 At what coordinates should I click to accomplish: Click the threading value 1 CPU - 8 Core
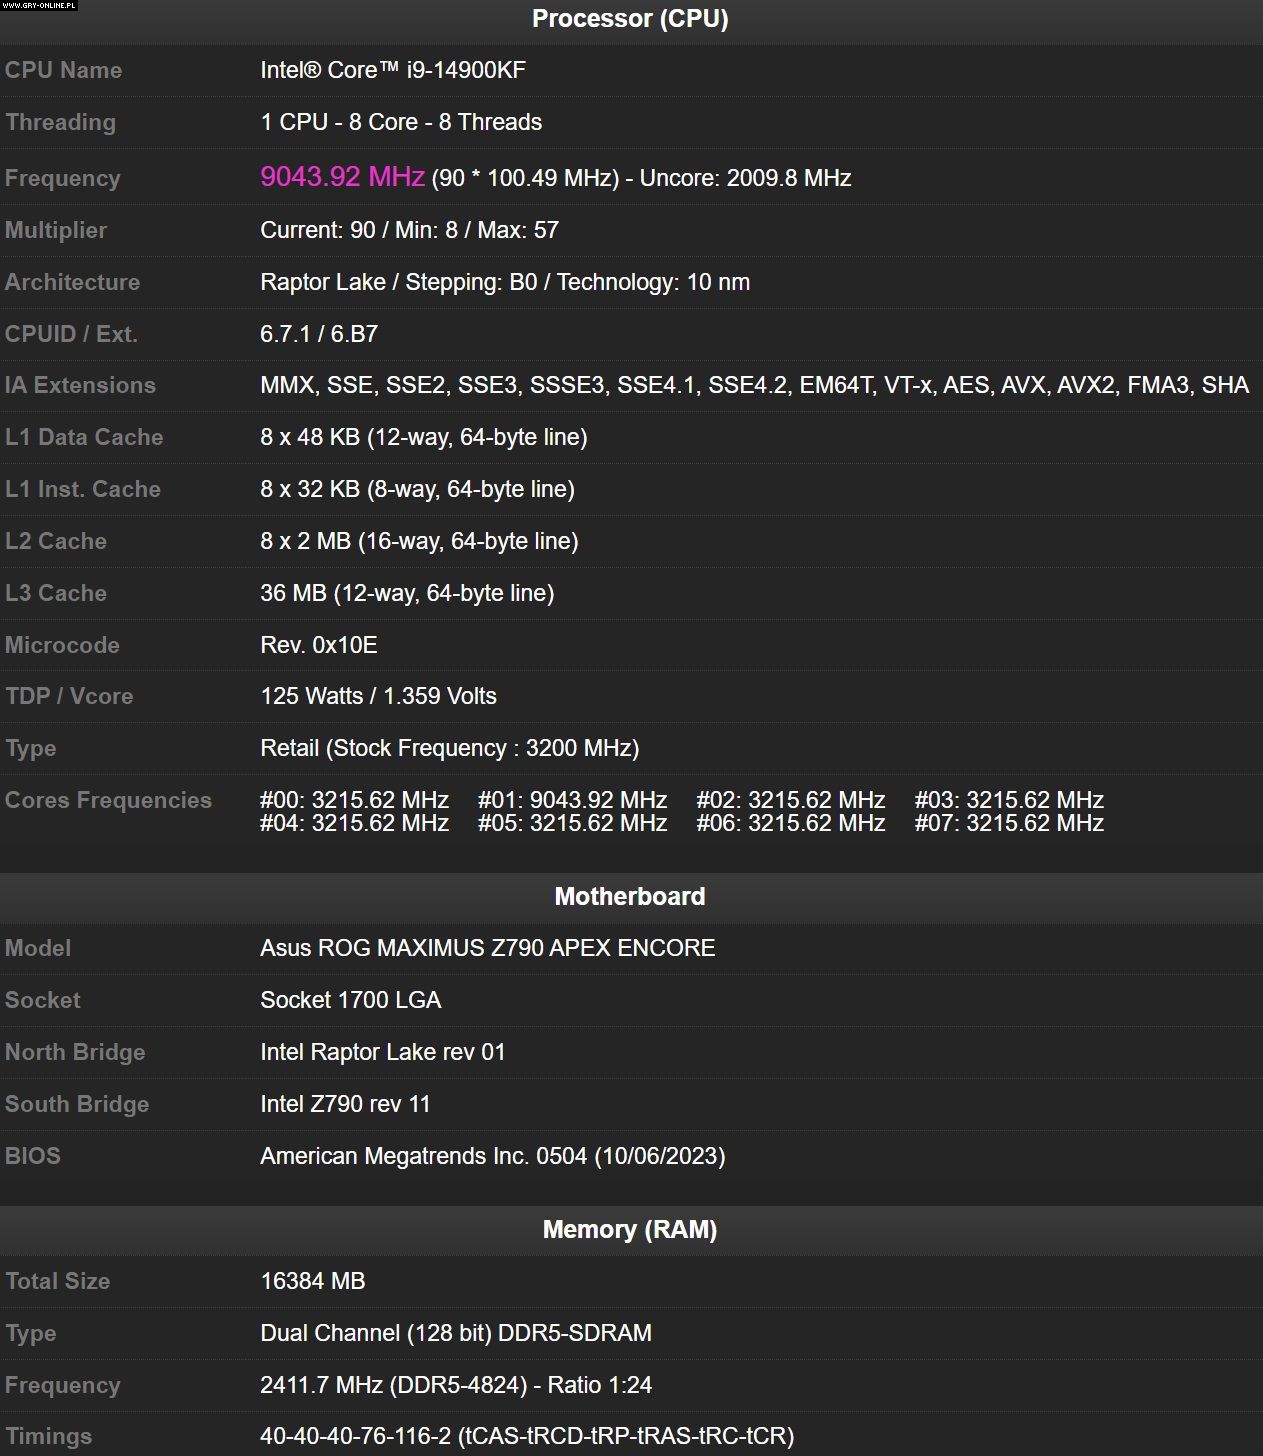click(339, 122)
